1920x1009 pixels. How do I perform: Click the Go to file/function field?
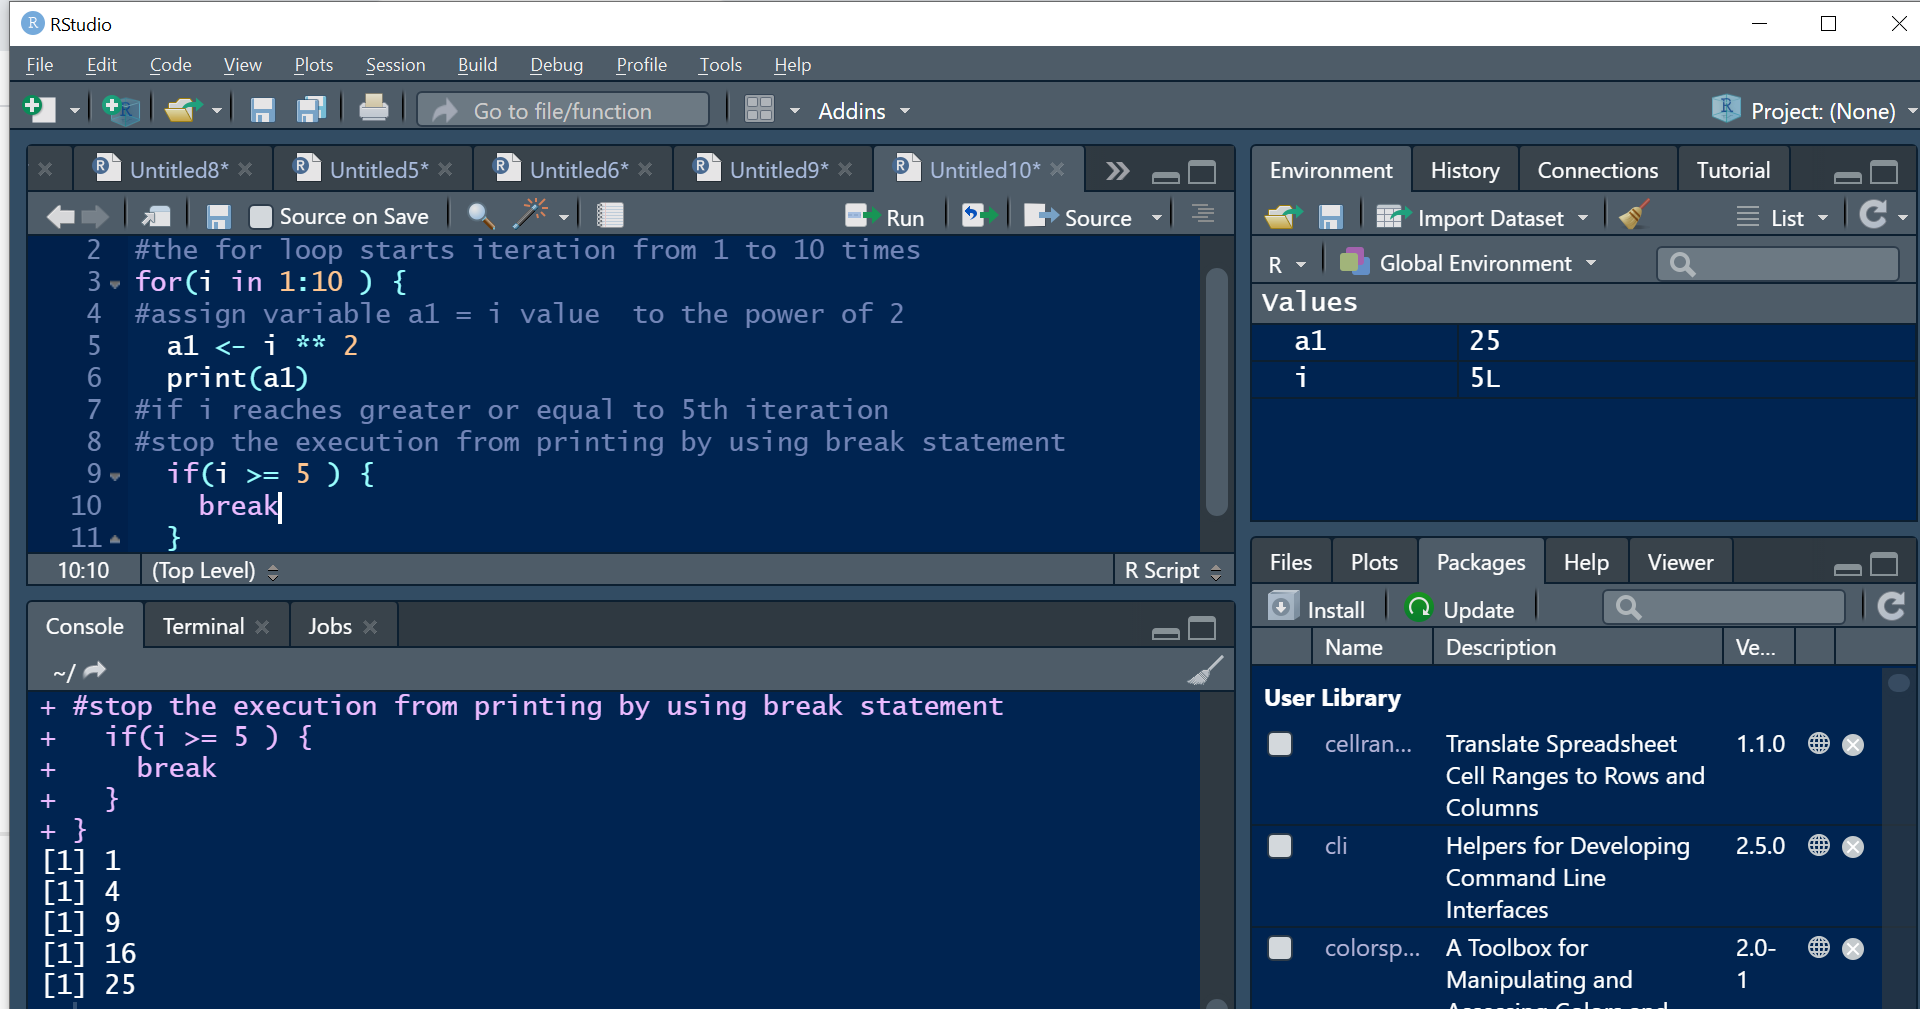(563, 110)
